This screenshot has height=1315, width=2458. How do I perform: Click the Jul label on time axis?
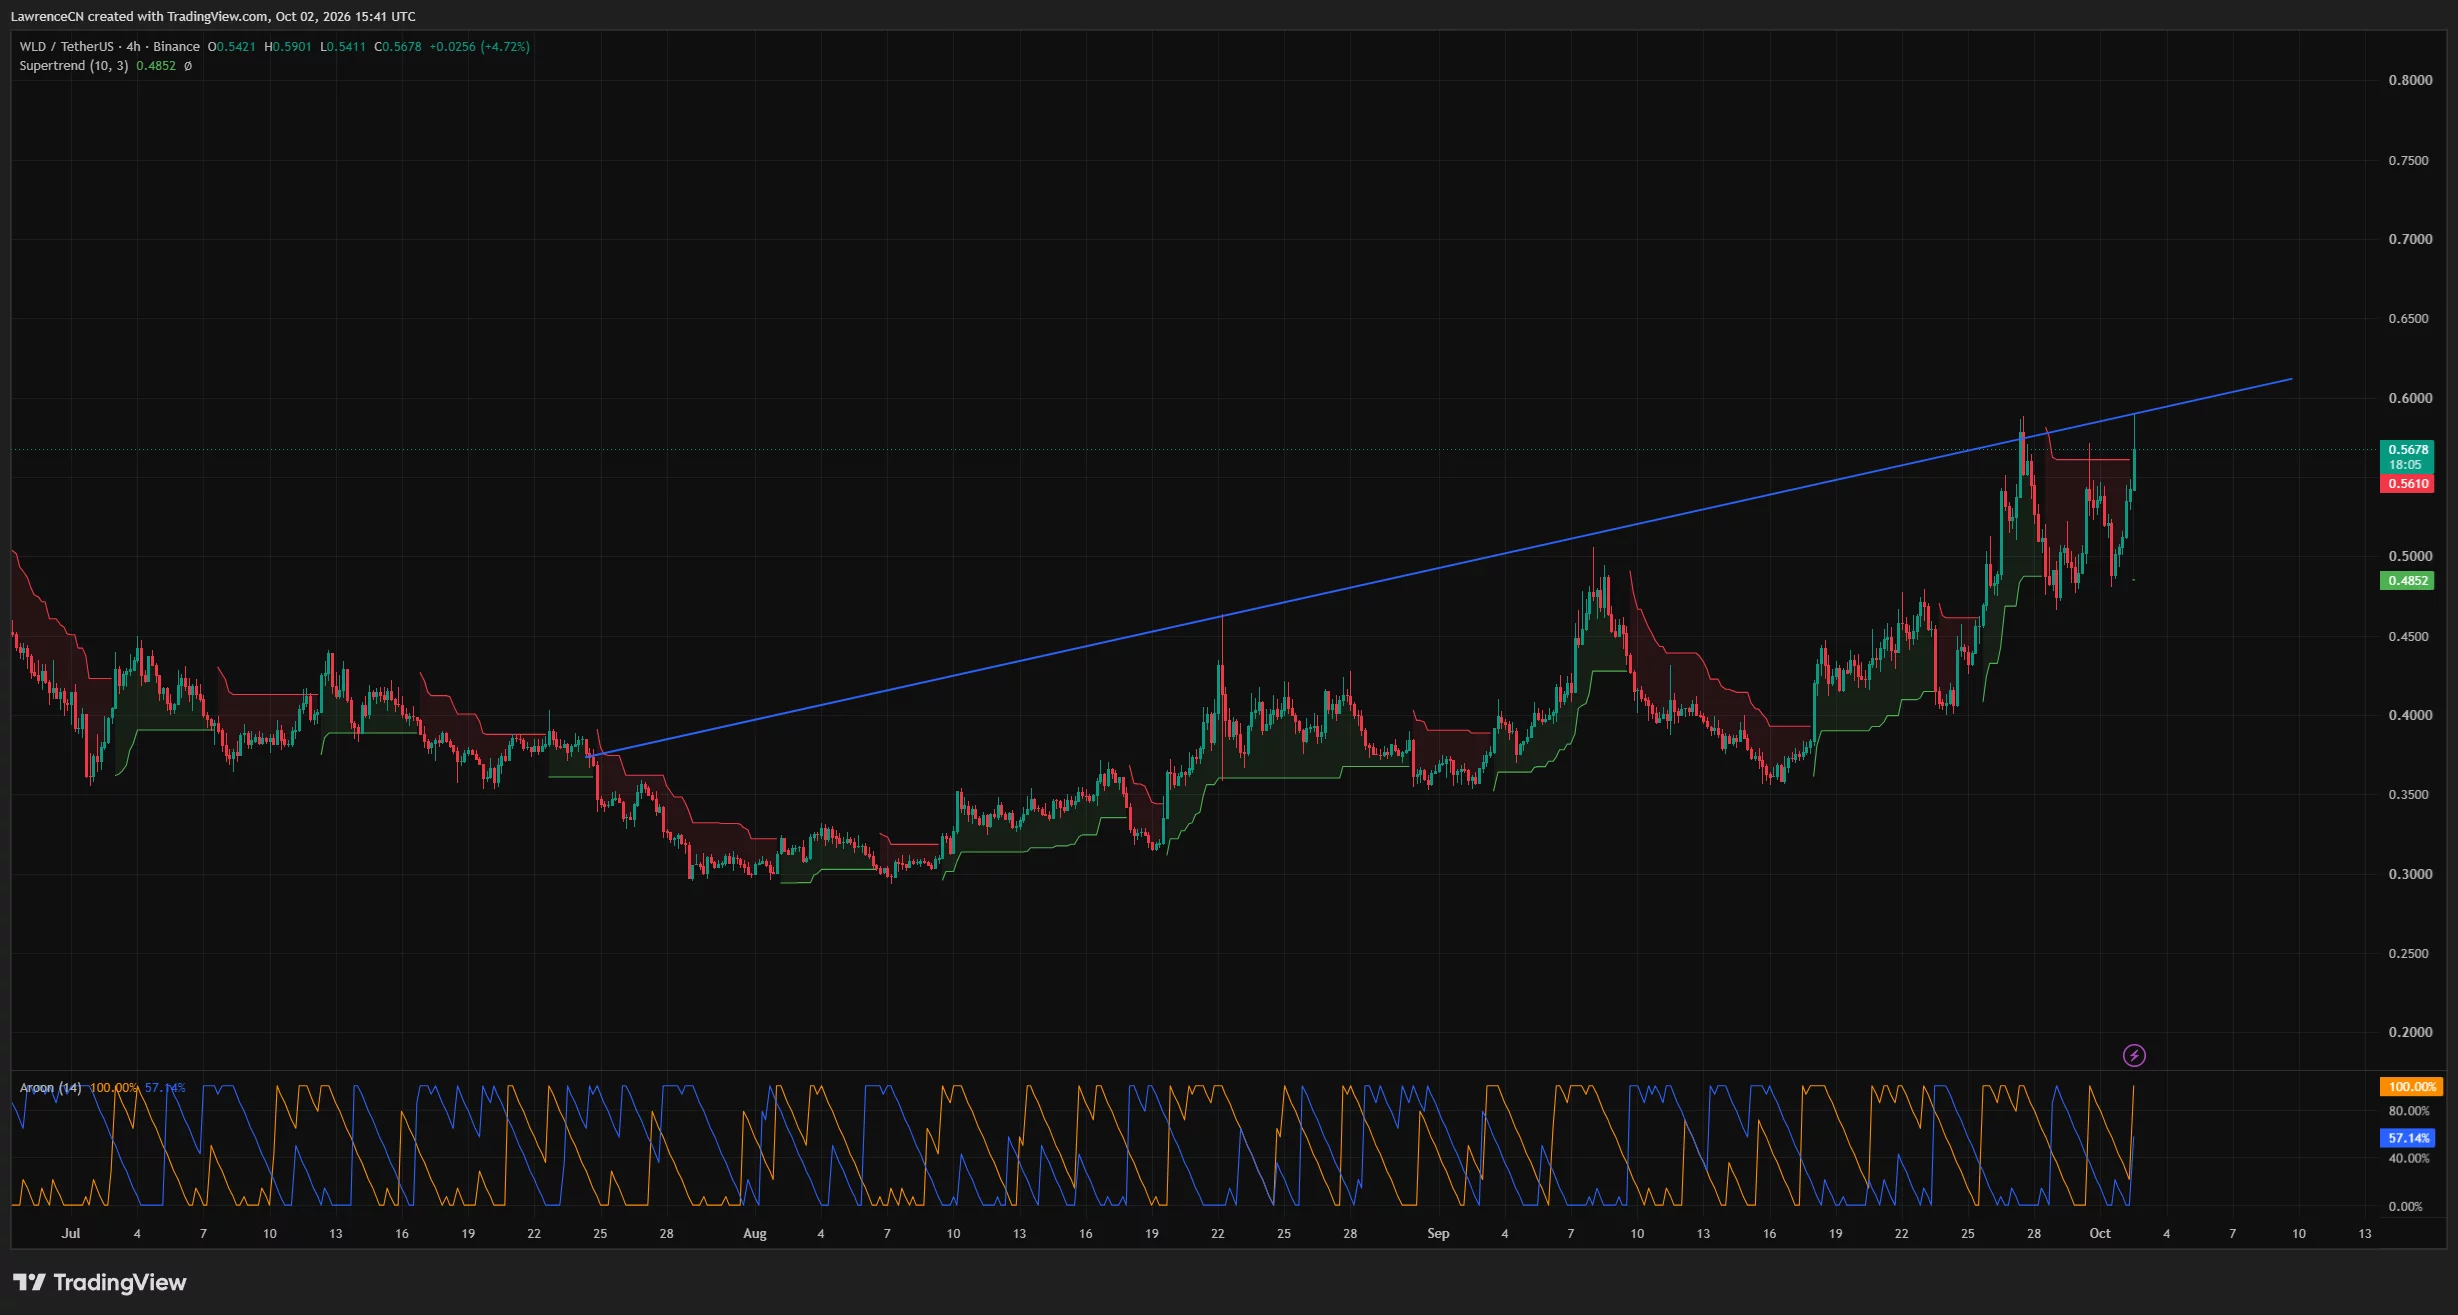pos(71,1233)
